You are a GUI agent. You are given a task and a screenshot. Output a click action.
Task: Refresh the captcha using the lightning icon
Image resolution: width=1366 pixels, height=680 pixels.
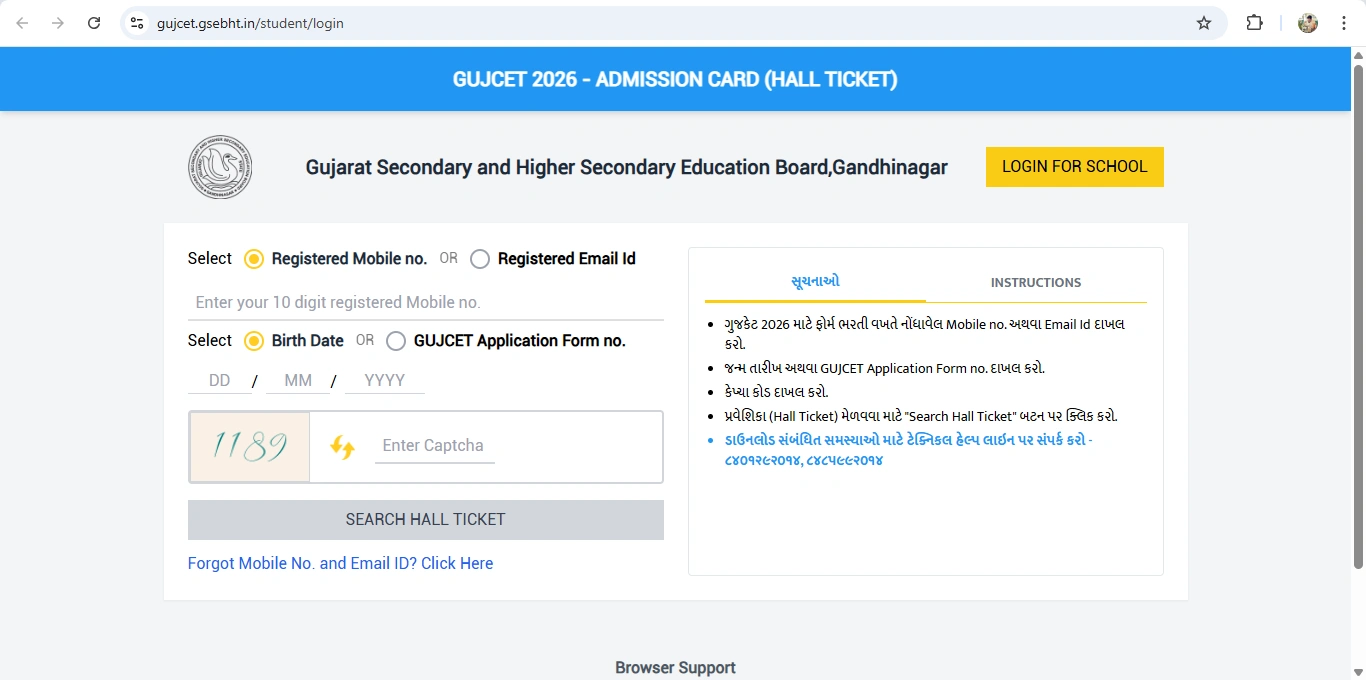pos(343,447)
